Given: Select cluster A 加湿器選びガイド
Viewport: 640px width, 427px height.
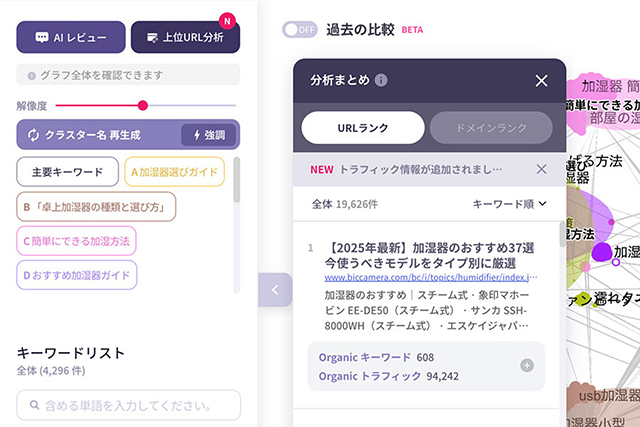Looking at the screenshot, I should coord(176,172).
